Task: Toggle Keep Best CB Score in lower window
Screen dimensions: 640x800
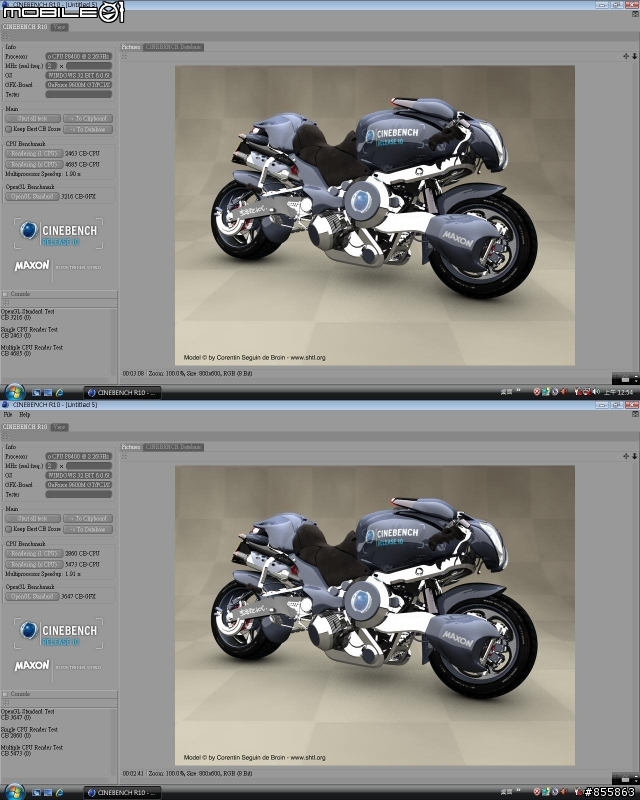Action: point(9,530)
